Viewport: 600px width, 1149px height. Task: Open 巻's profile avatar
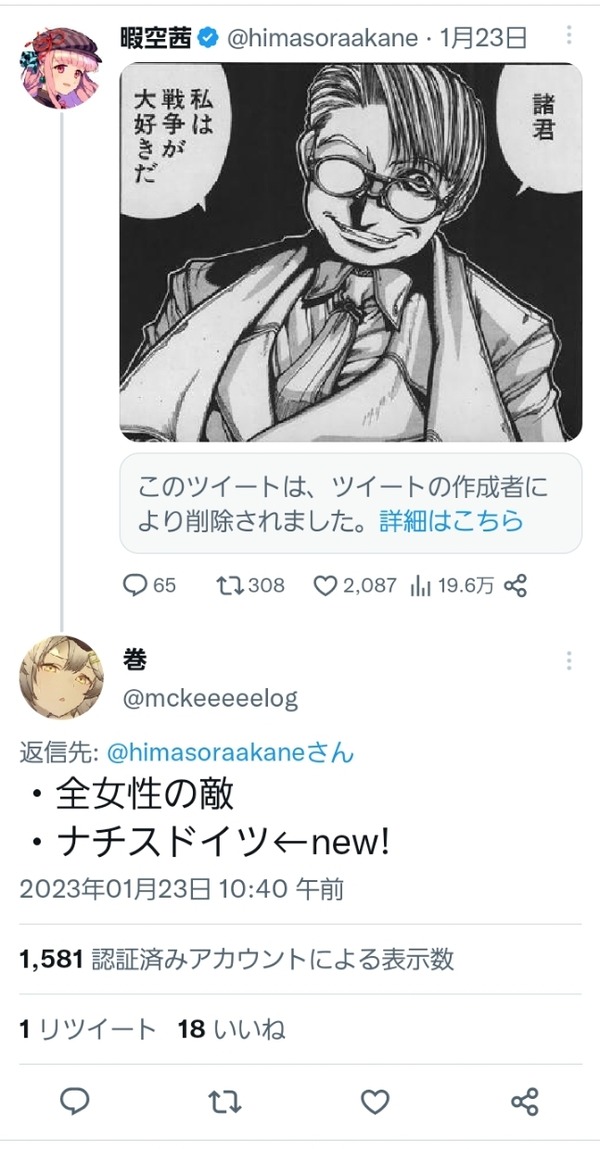(62, 677)
